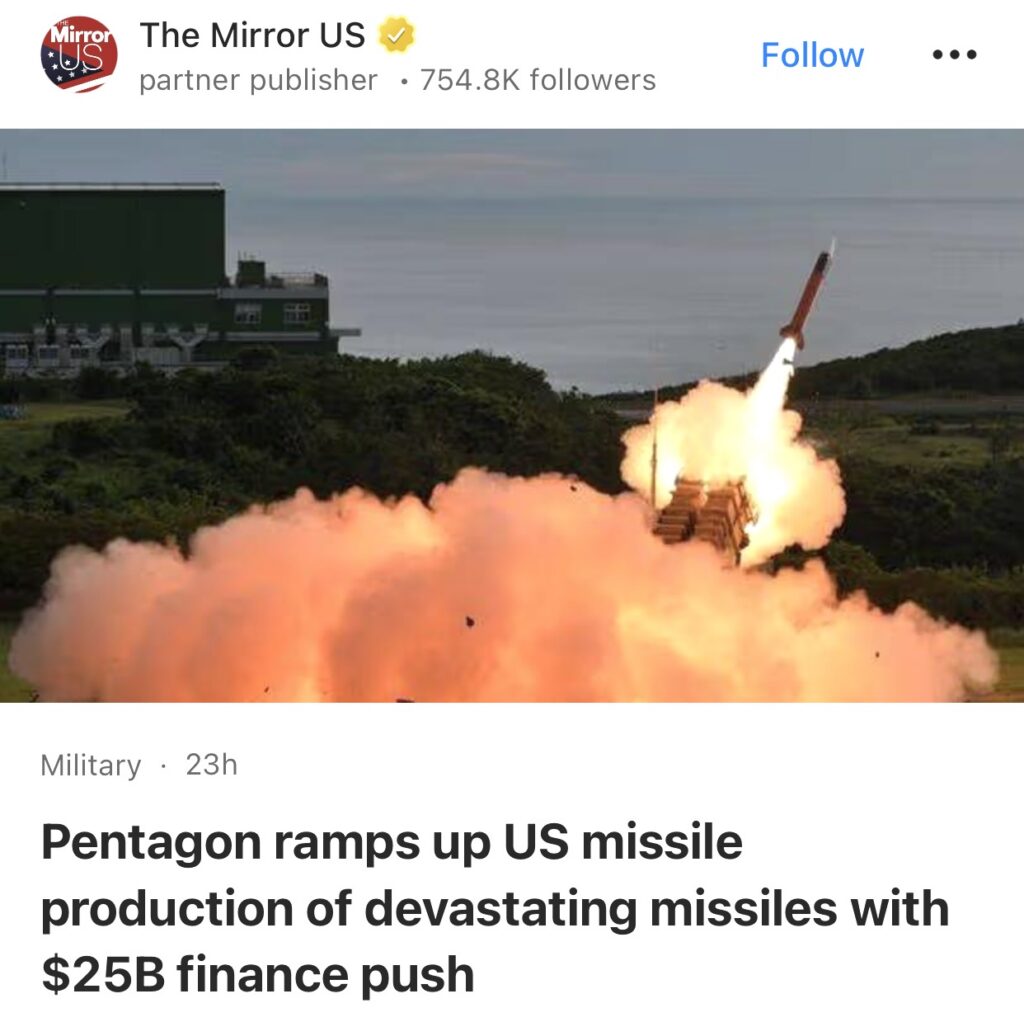Open the missile launch article image

(x=512, y=415)
